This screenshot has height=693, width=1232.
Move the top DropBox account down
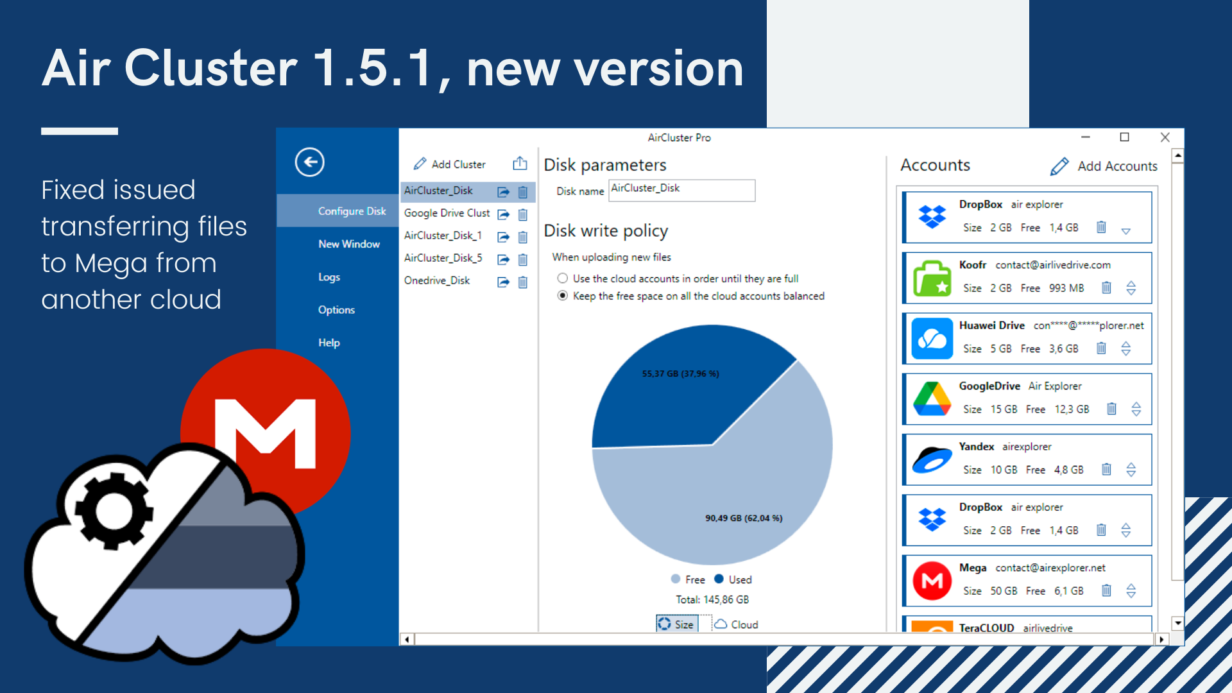click(1126, 231)
